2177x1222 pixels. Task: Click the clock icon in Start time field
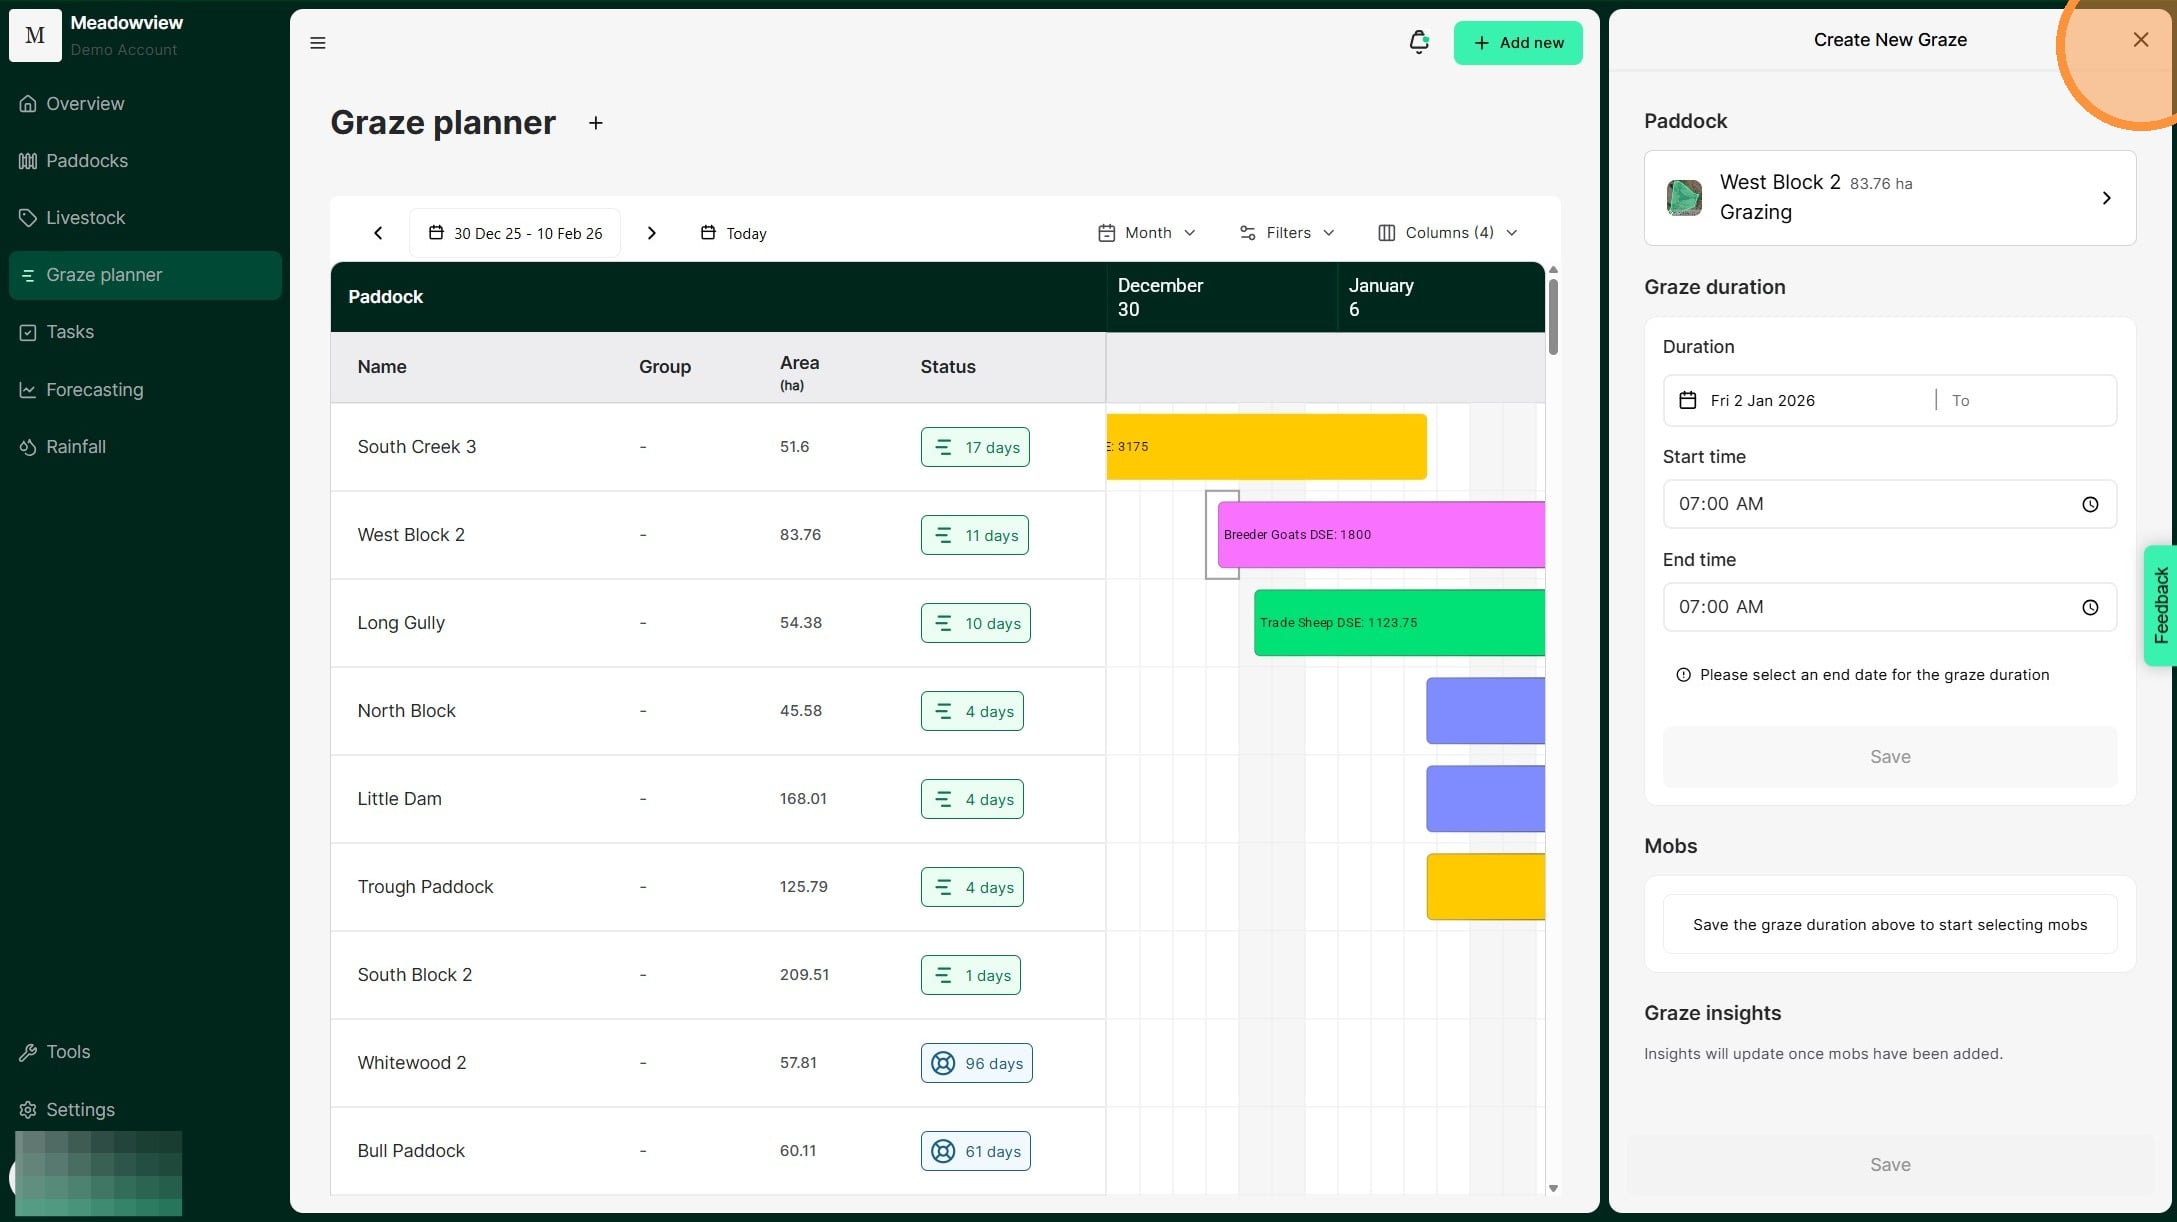[x=2090, y=505]
